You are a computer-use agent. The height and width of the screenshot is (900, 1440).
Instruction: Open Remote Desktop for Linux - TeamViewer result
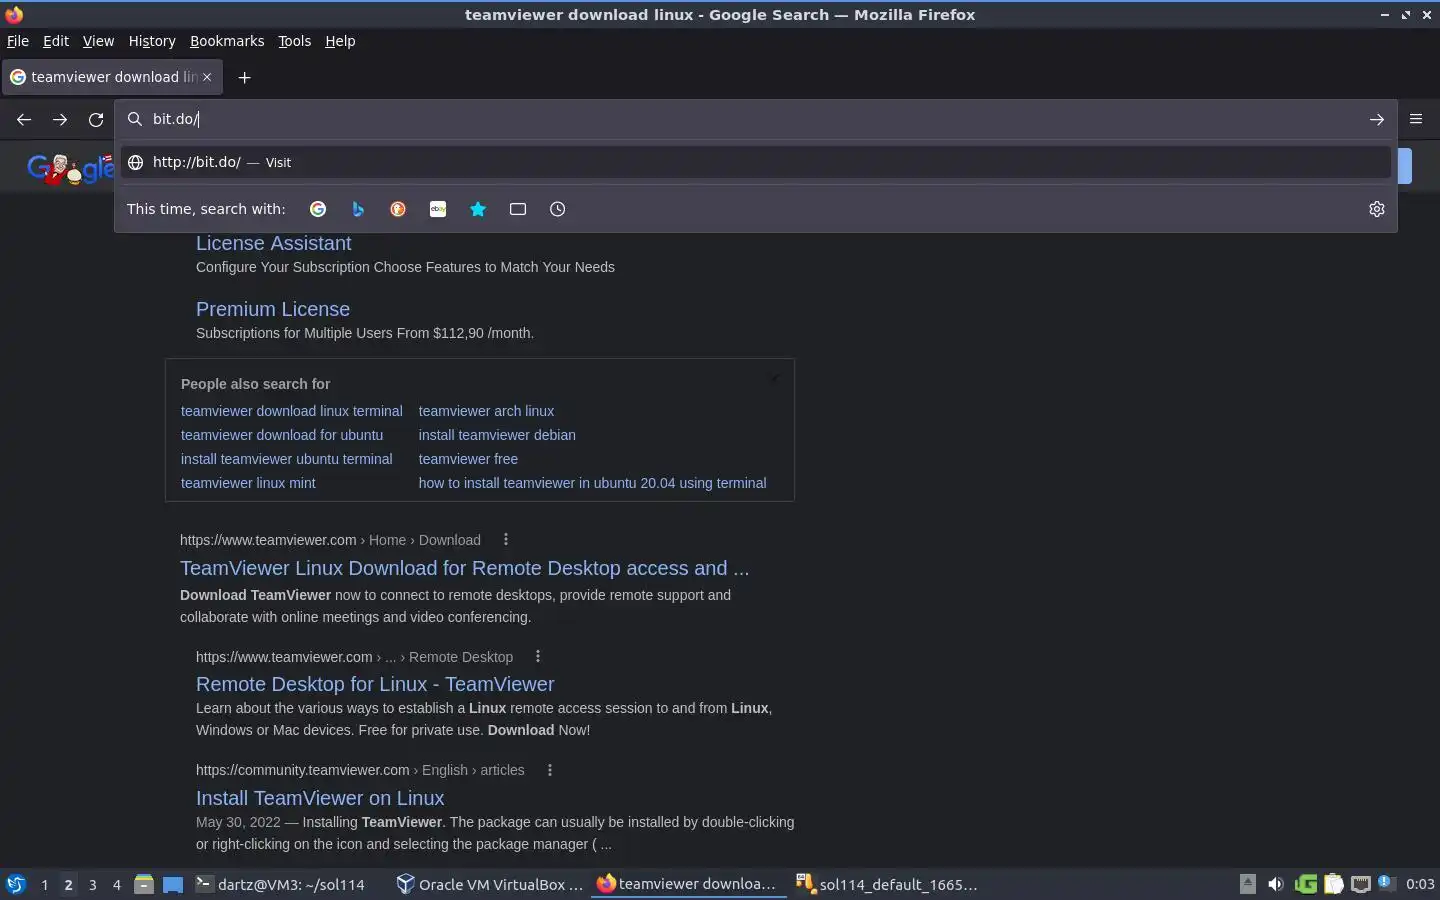(x=375, y=684)
